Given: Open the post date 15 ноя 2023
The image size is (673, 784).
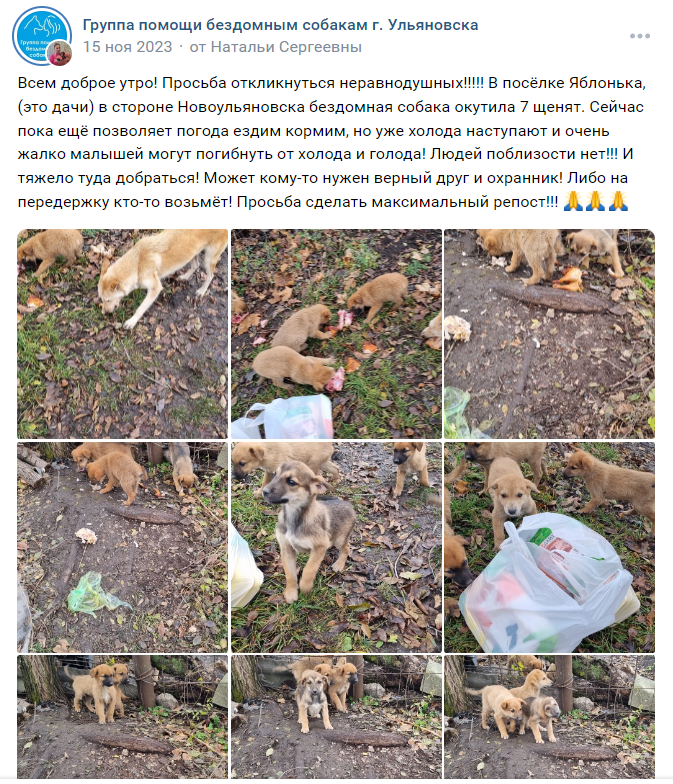Looking at the screenshot, I should click(128, 47).
